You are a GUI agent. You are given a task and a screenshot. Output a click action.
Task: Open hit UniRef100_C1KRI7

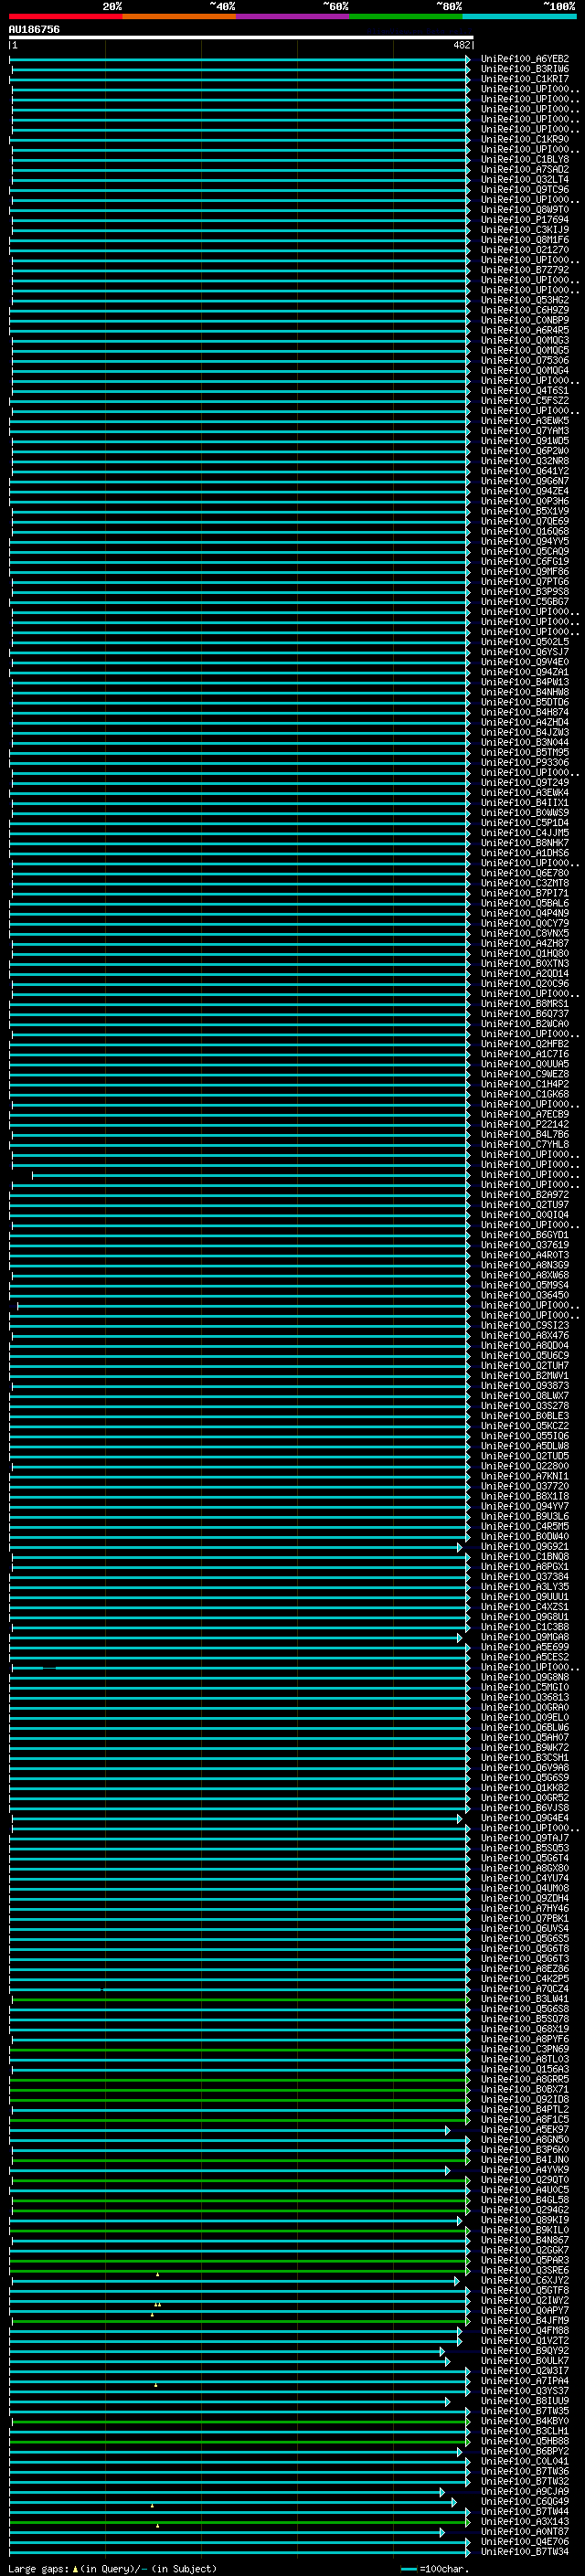525,79
